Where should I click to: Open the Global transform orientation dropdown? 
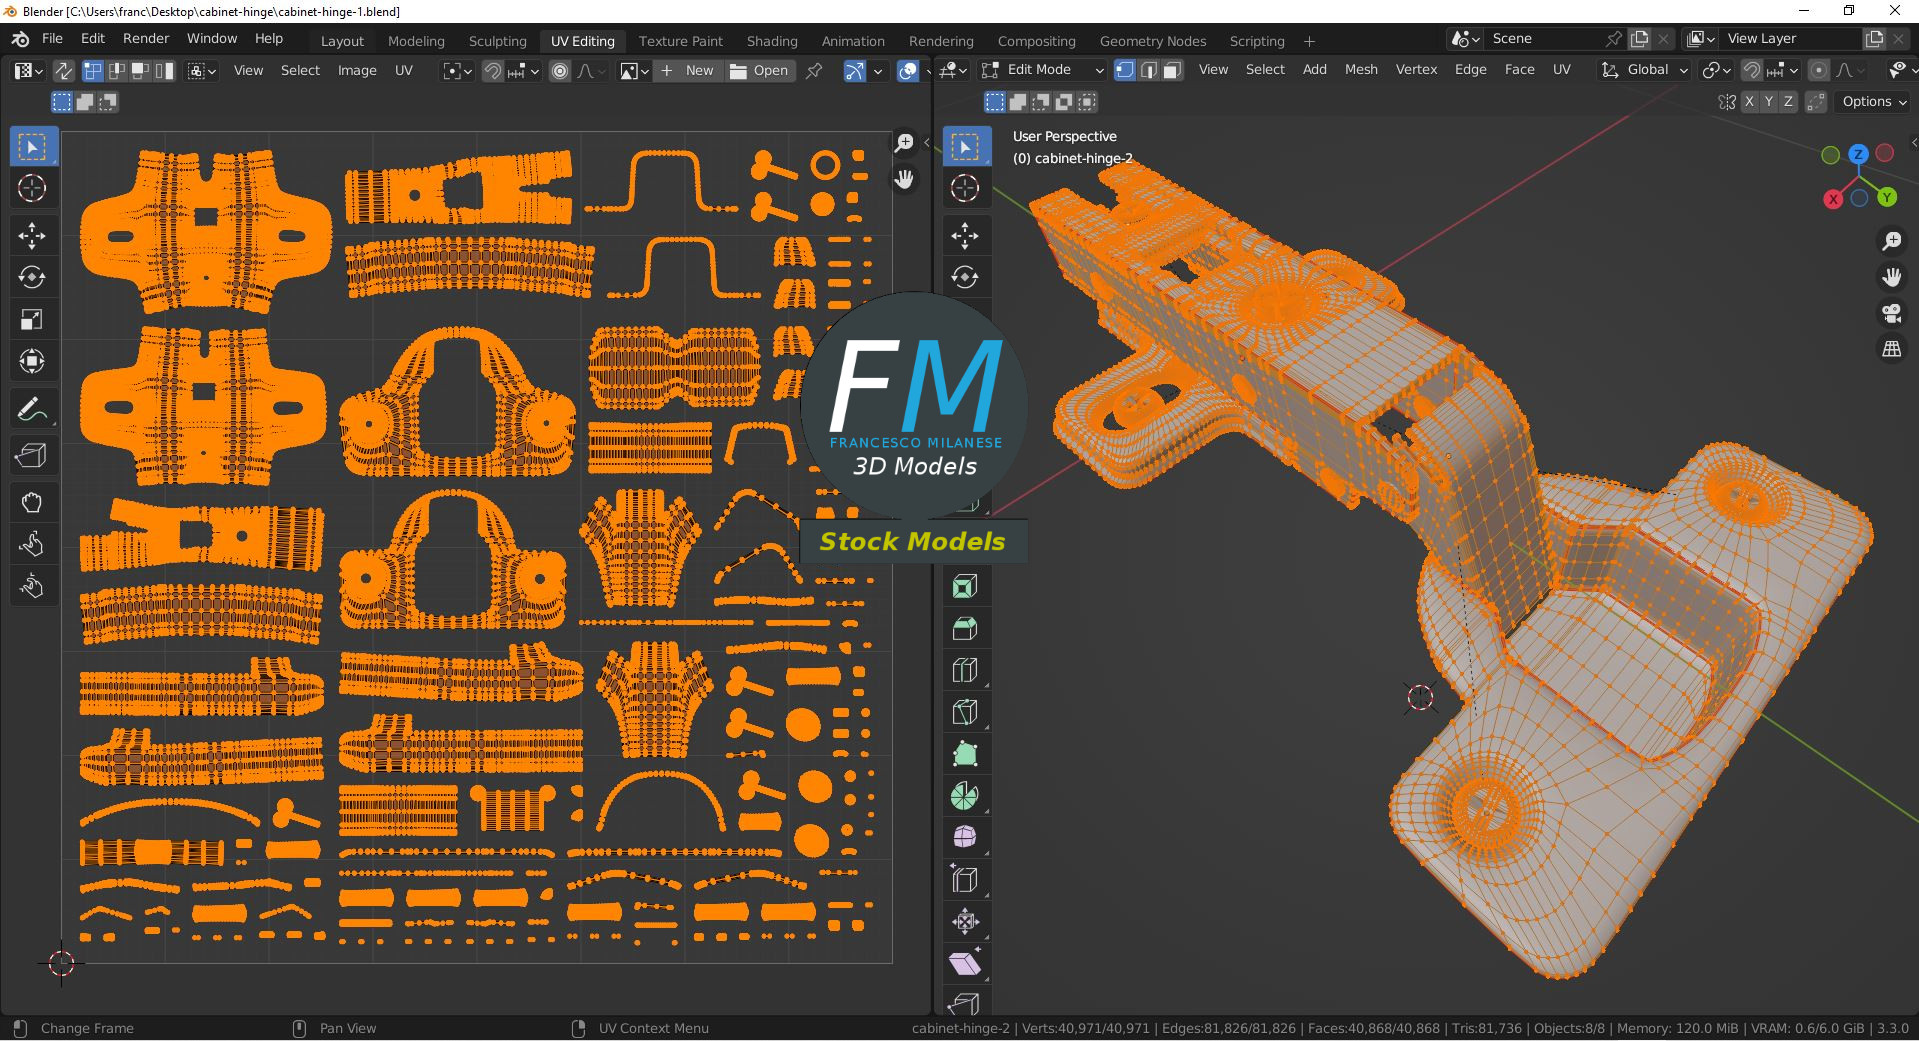pyautogui.click(x=1643, y=70)
